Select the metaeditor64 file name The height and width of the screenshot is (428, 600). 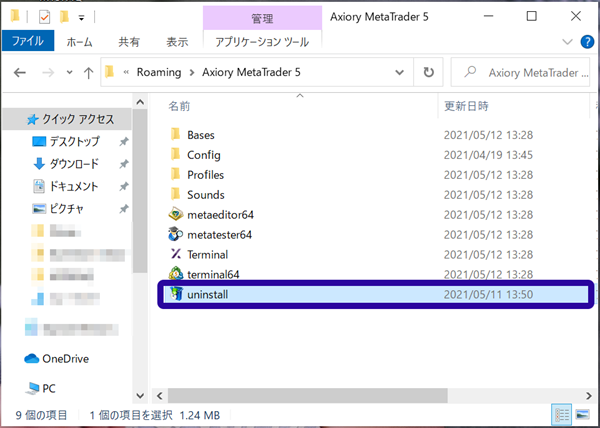pos(220,215)
